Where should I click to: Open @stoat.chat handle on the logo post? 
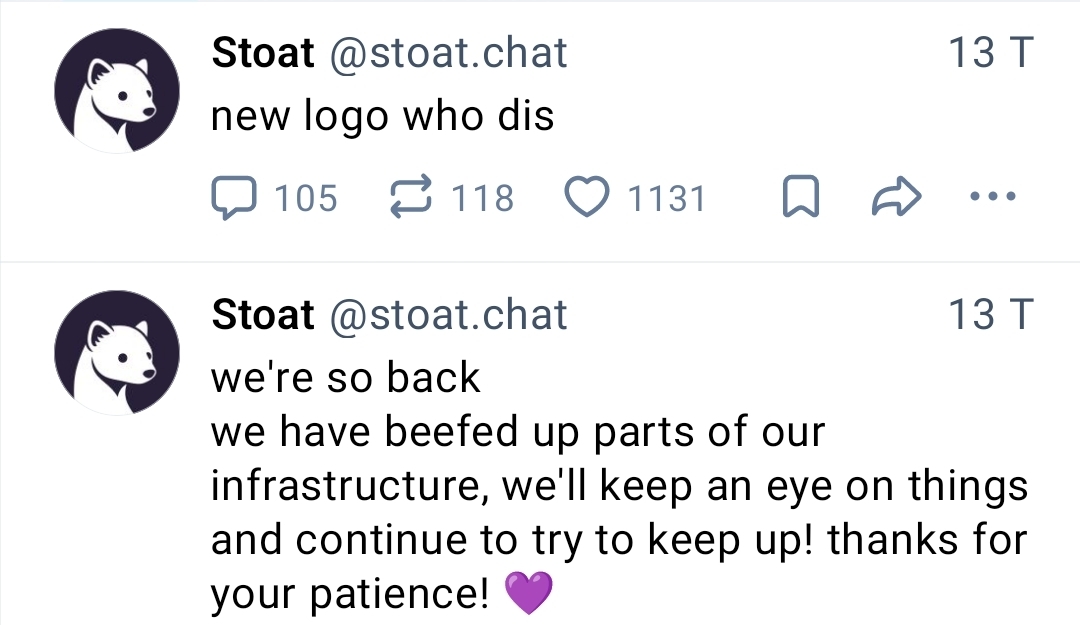click(x=447, y=53)
